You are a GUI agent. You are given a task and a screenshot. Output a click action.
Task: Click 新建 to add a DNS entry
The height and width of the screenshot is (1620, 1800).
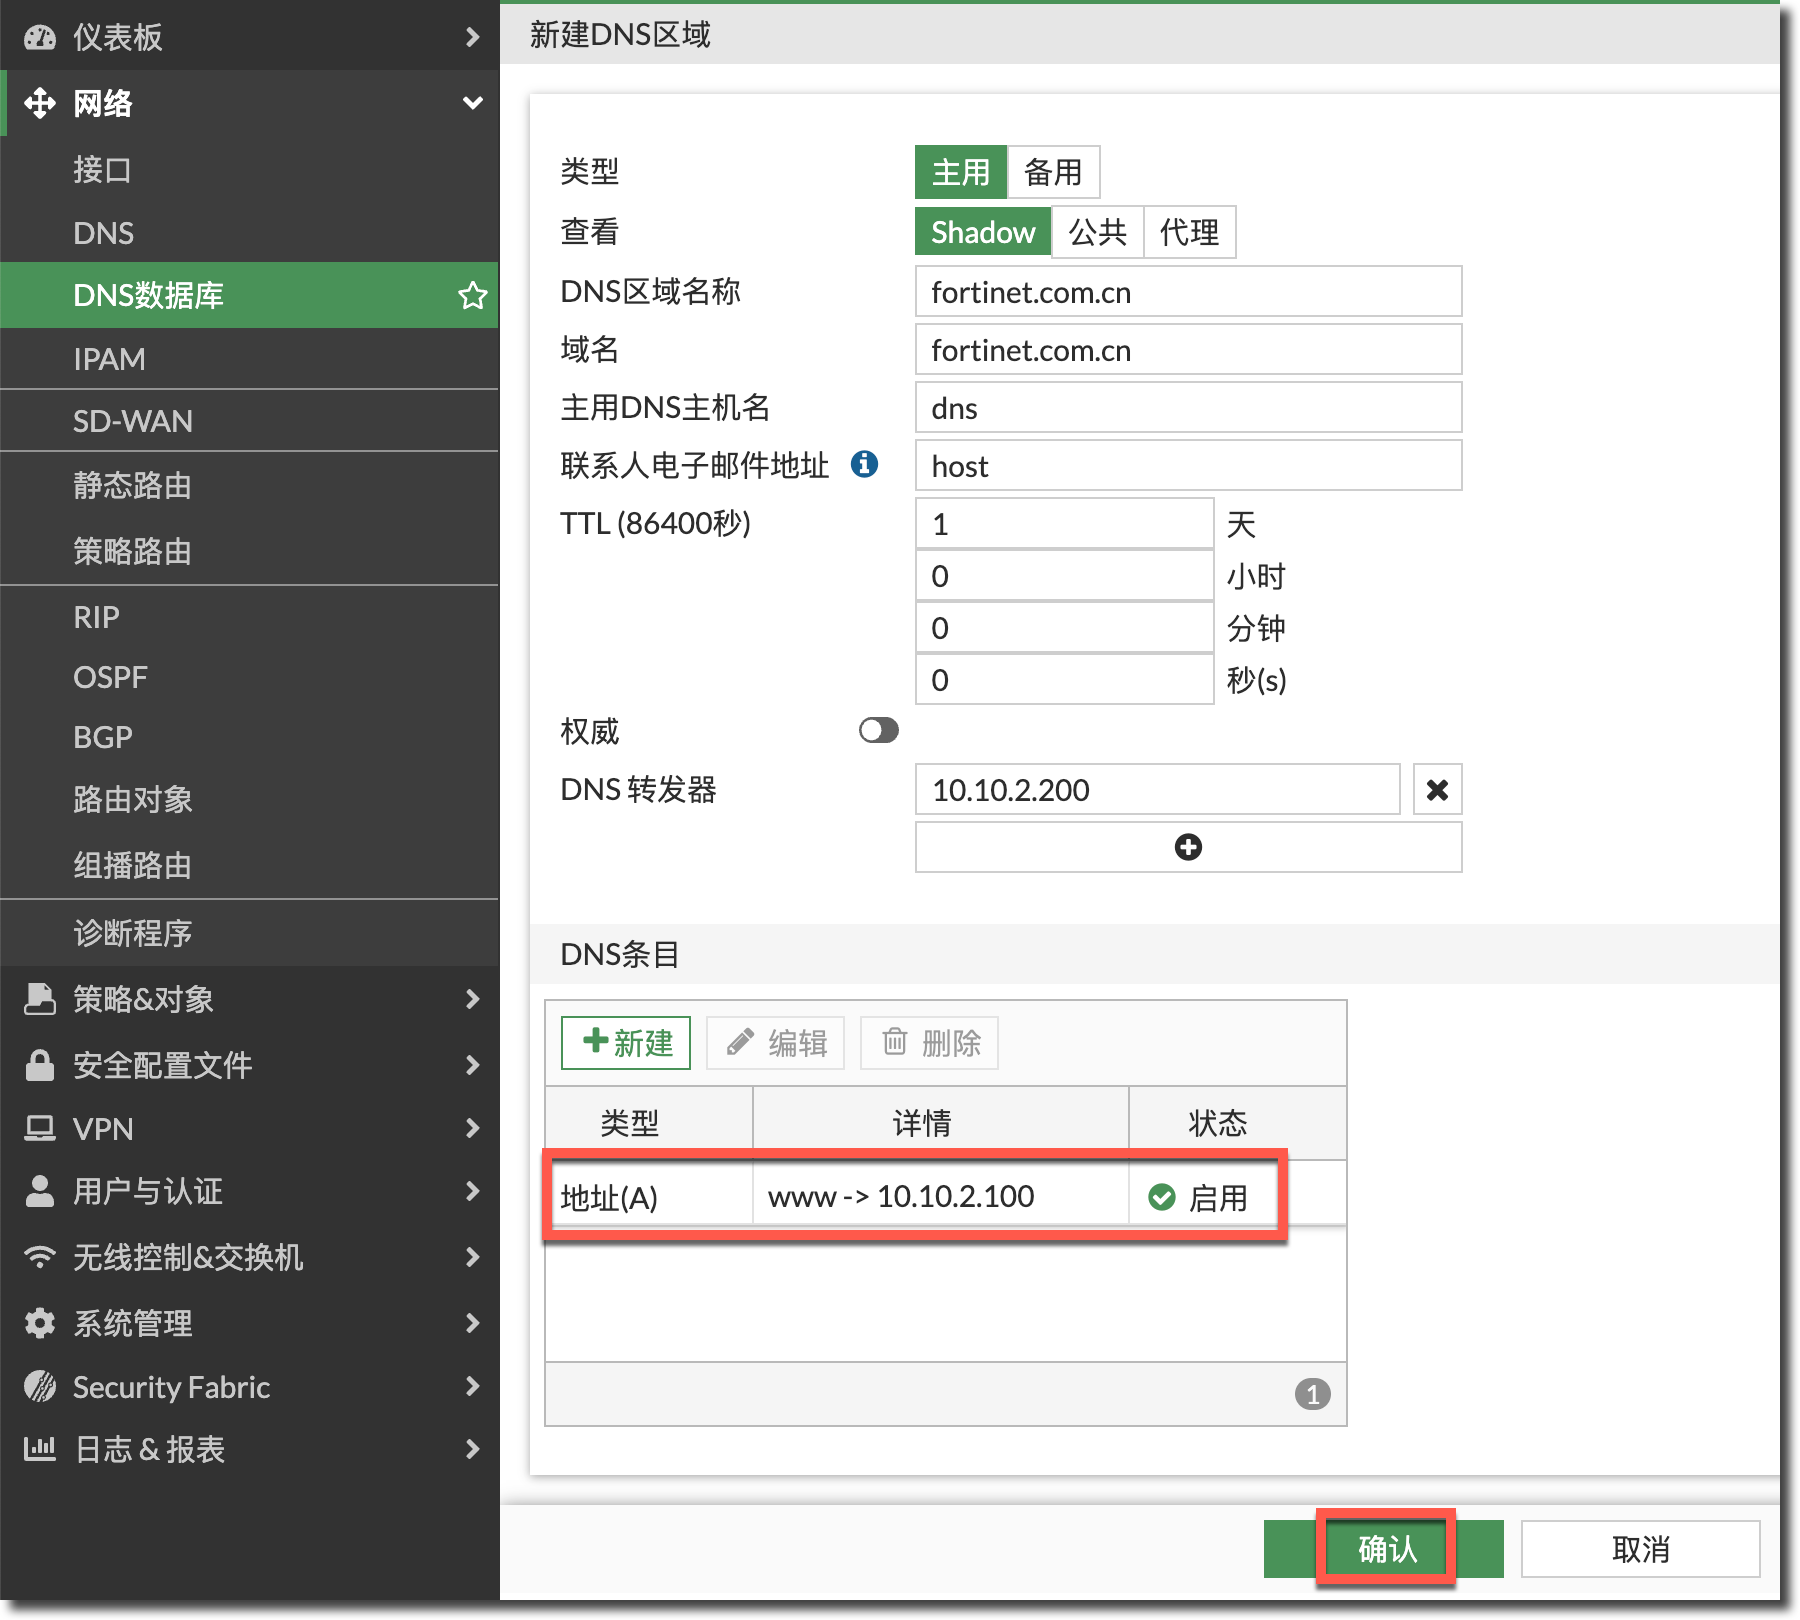pyautogui.click(x=626, y=1043)
